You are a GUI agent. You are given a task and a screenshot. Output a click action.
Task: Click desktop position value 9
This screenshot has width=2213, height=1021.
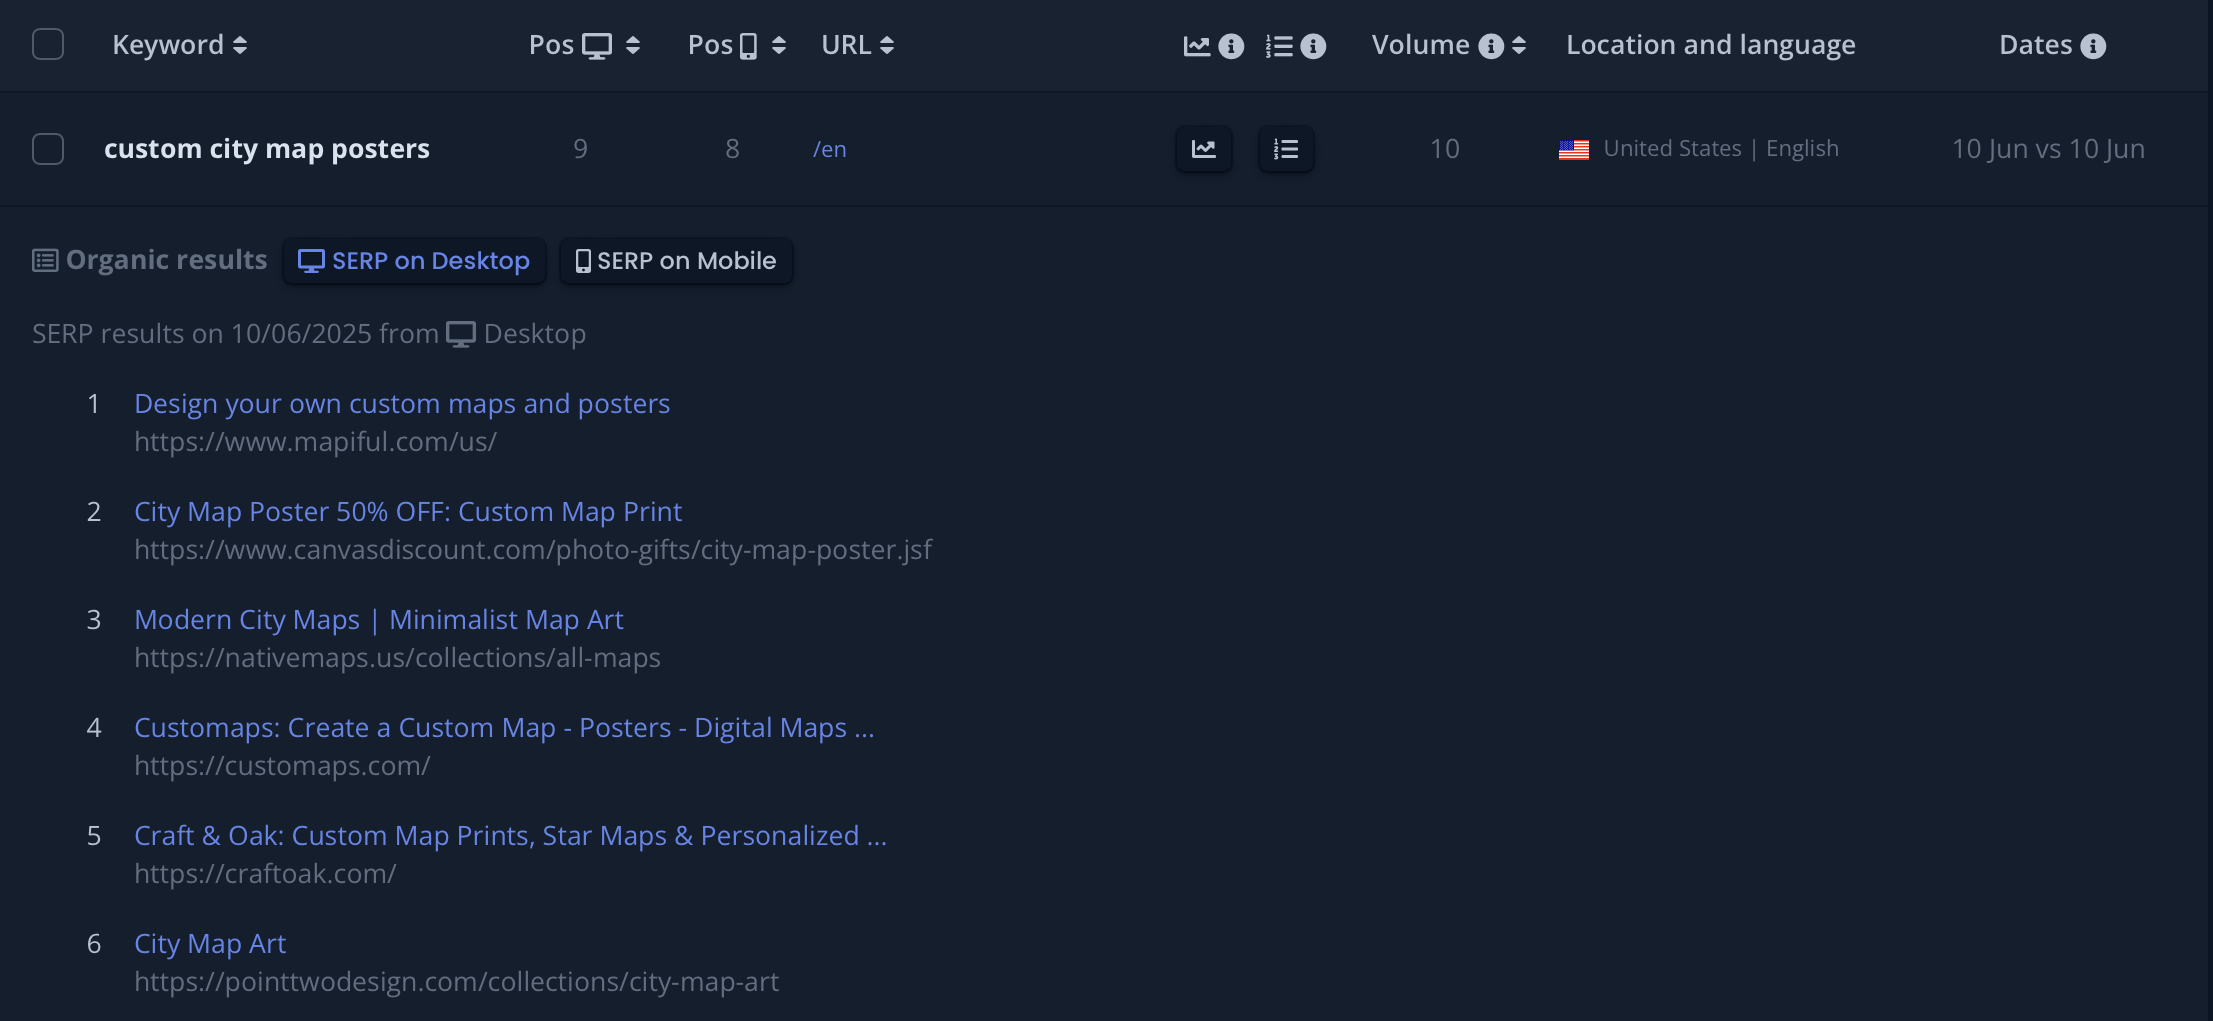(x=580, y=149)
